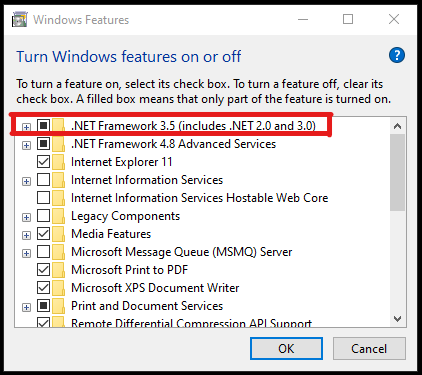Viewport: 422px width, 375px height.
Task: Enable Internet Information Services Hostable Web Core checkbox
Action: point(43,198)
